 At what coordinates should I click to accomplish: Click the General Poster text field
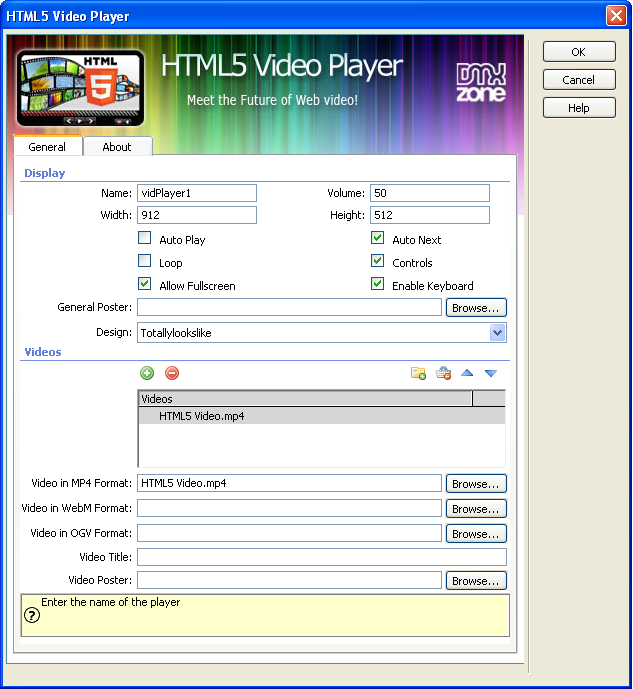click(289, 307)
